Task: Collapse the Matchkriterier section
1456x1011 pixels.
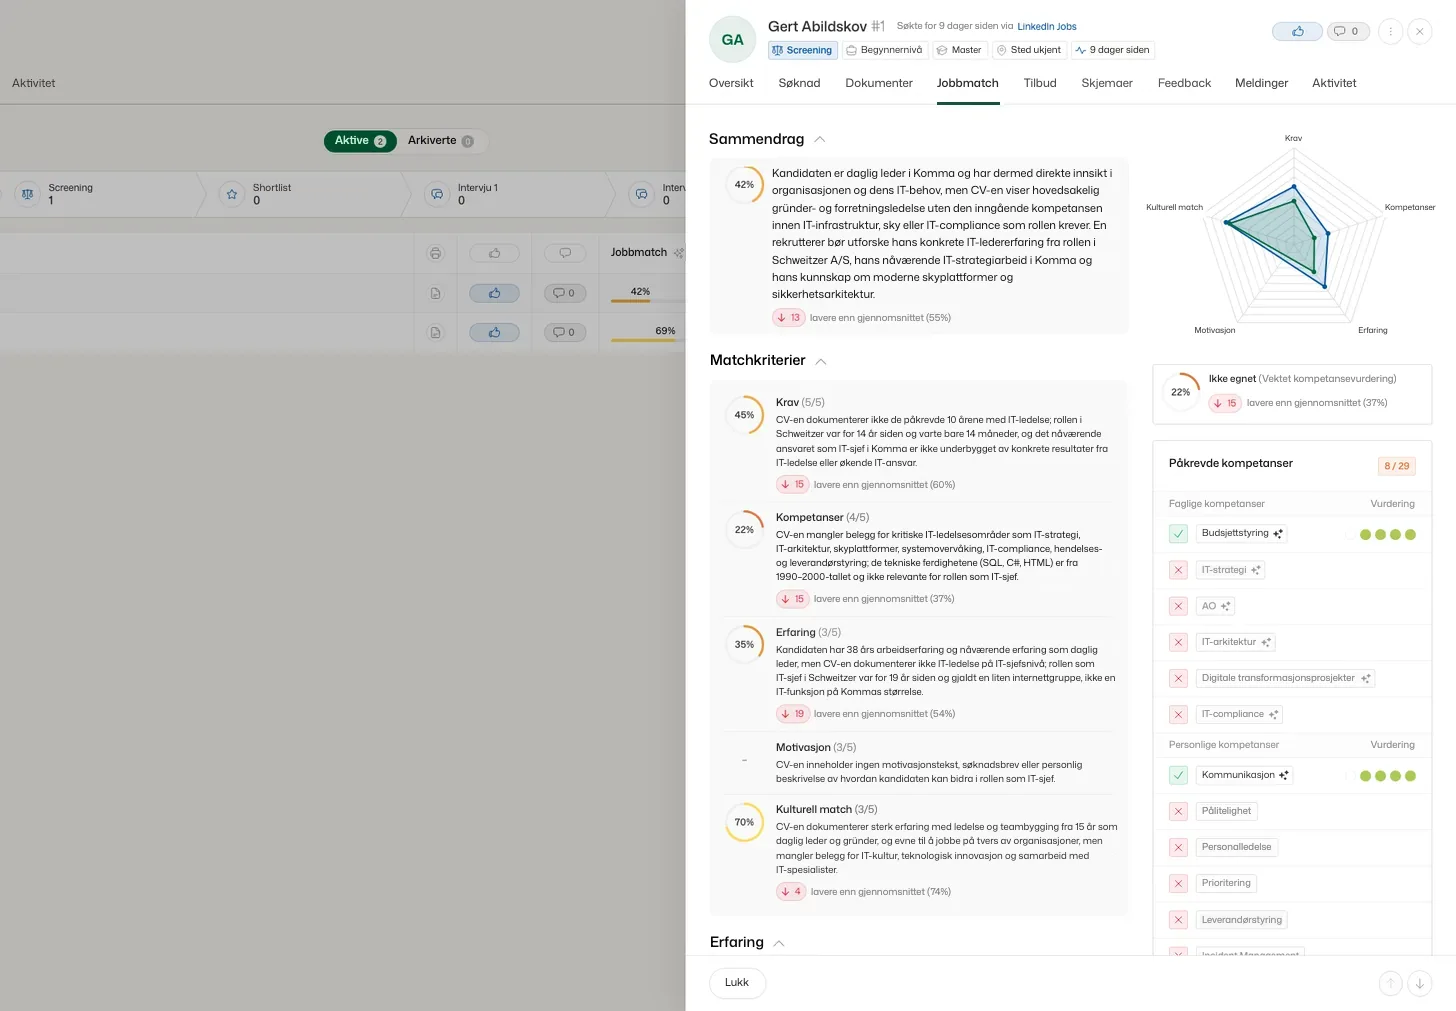Action: click(x=821, y=361)
